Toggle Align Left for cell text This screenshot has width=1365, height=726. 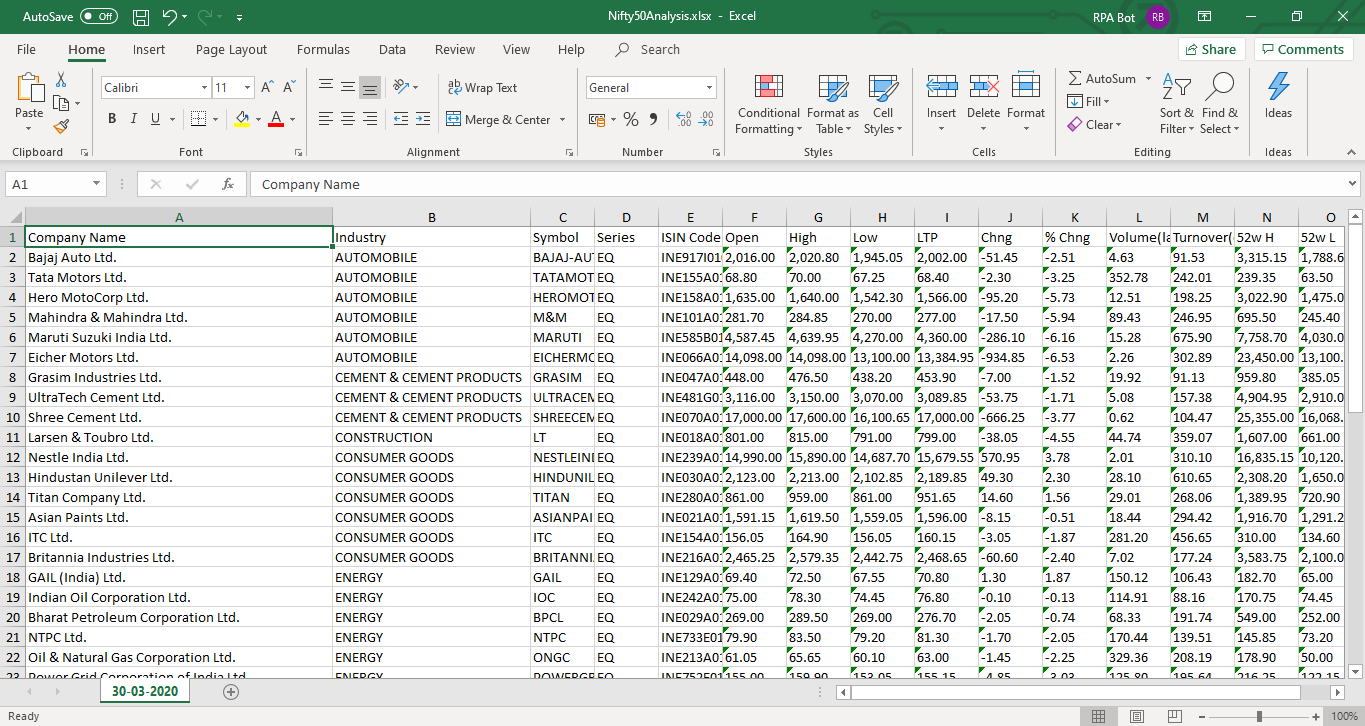326,119
